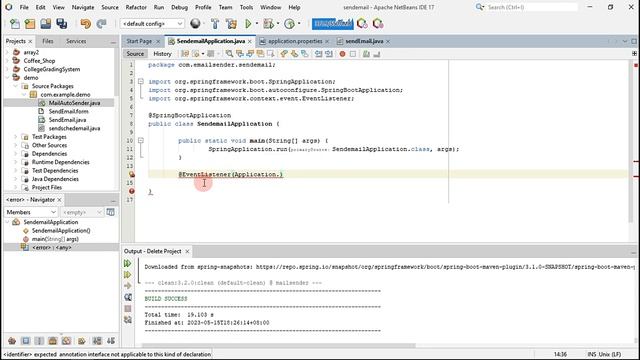Click the browser globe icon in main toolbar
This screenshot has width=640, height=360.
195,24
